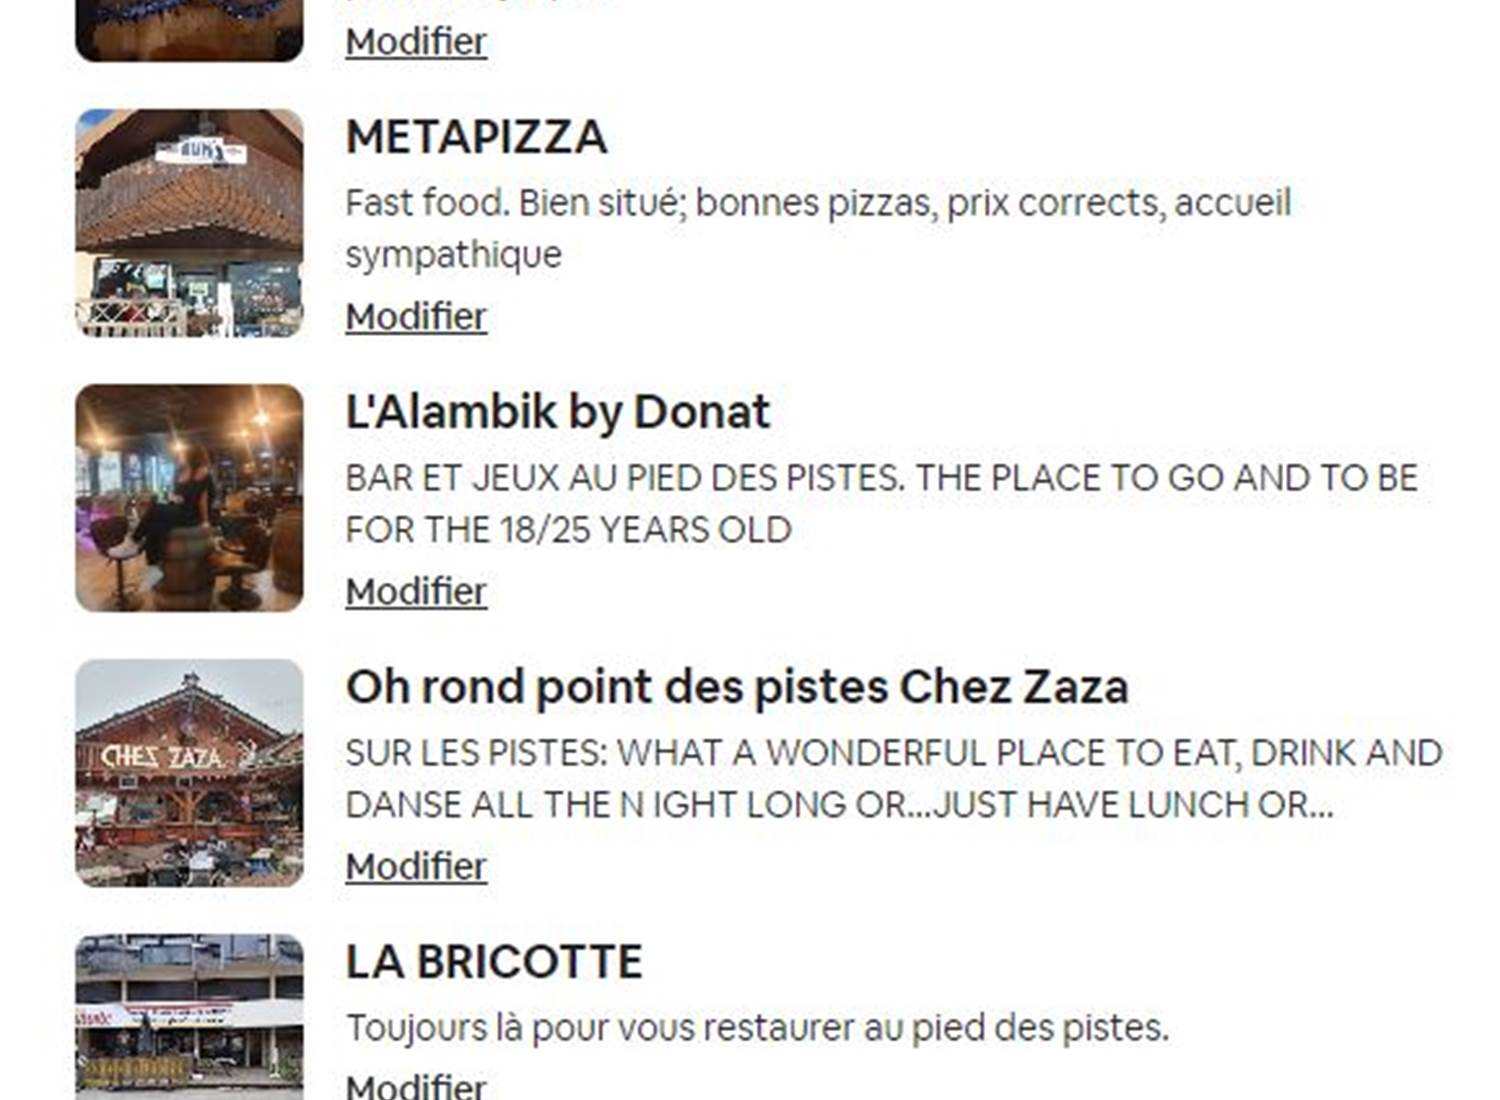This screenshot has height=1100, width=1500.
Task: Open the METAPIZZA restaurant photo thumbnail
Action: pyautogui.click(x=189, y=223)
